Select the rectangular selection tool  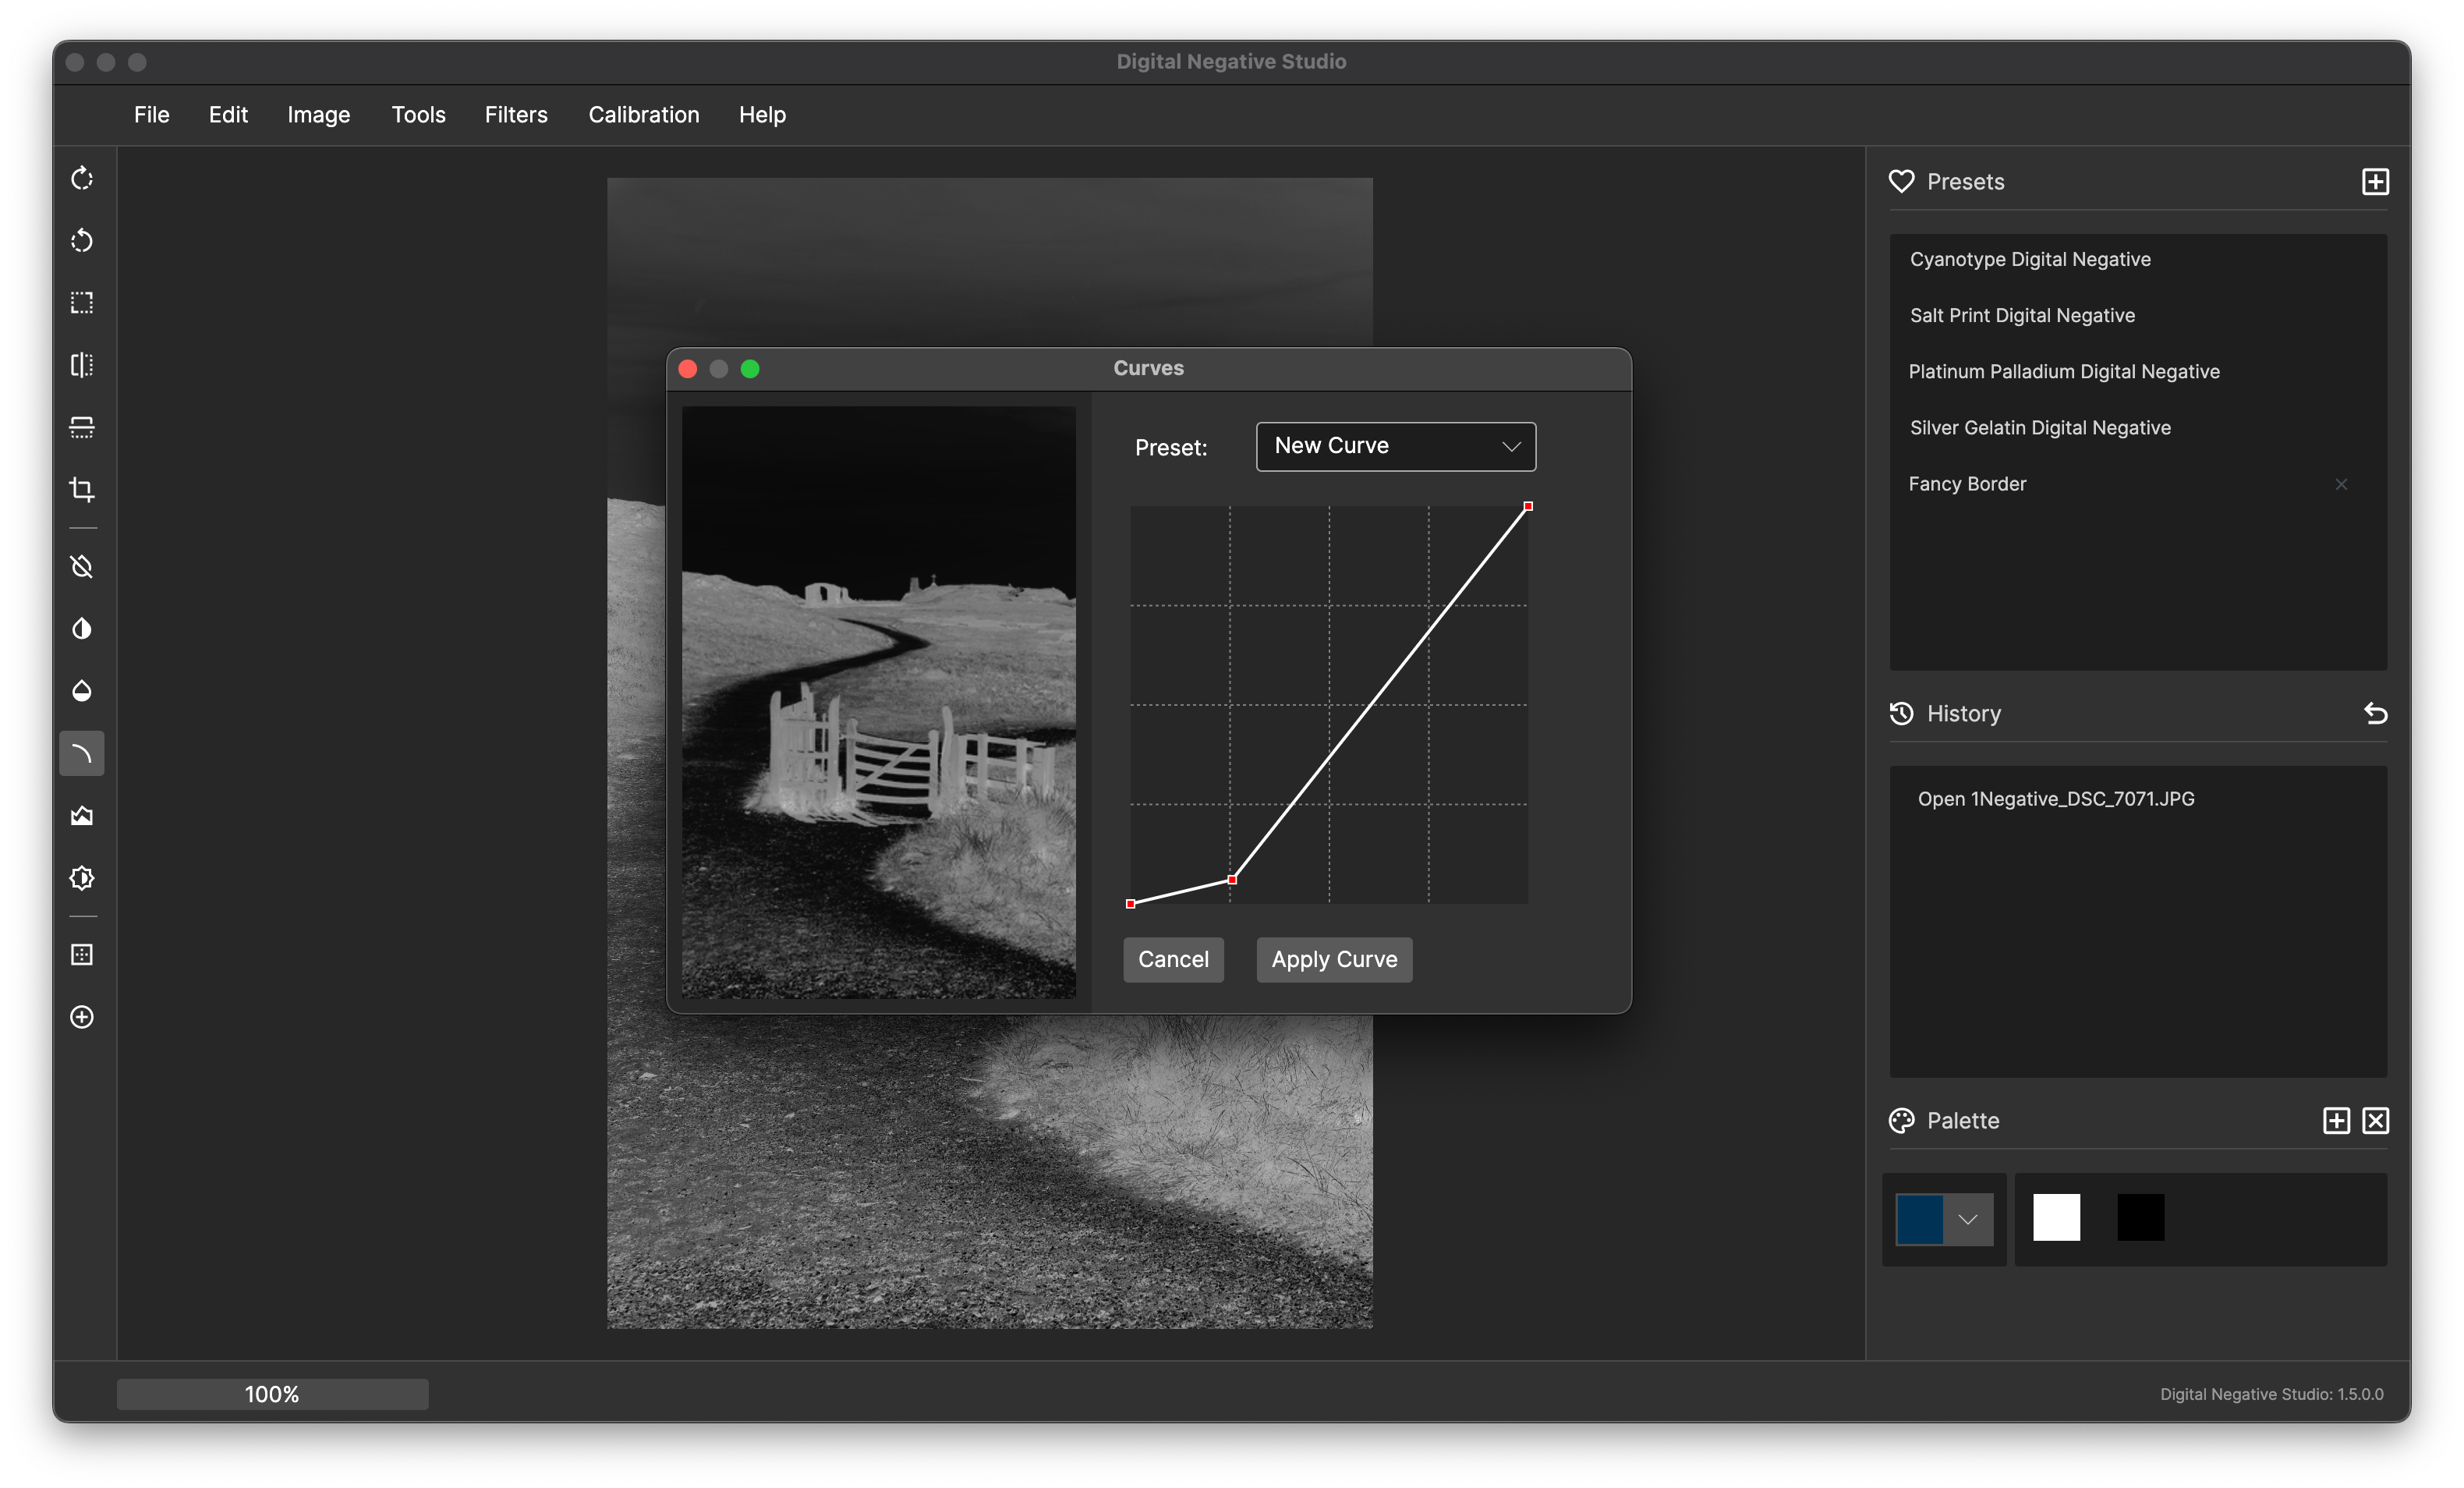(x=82, y=303)
